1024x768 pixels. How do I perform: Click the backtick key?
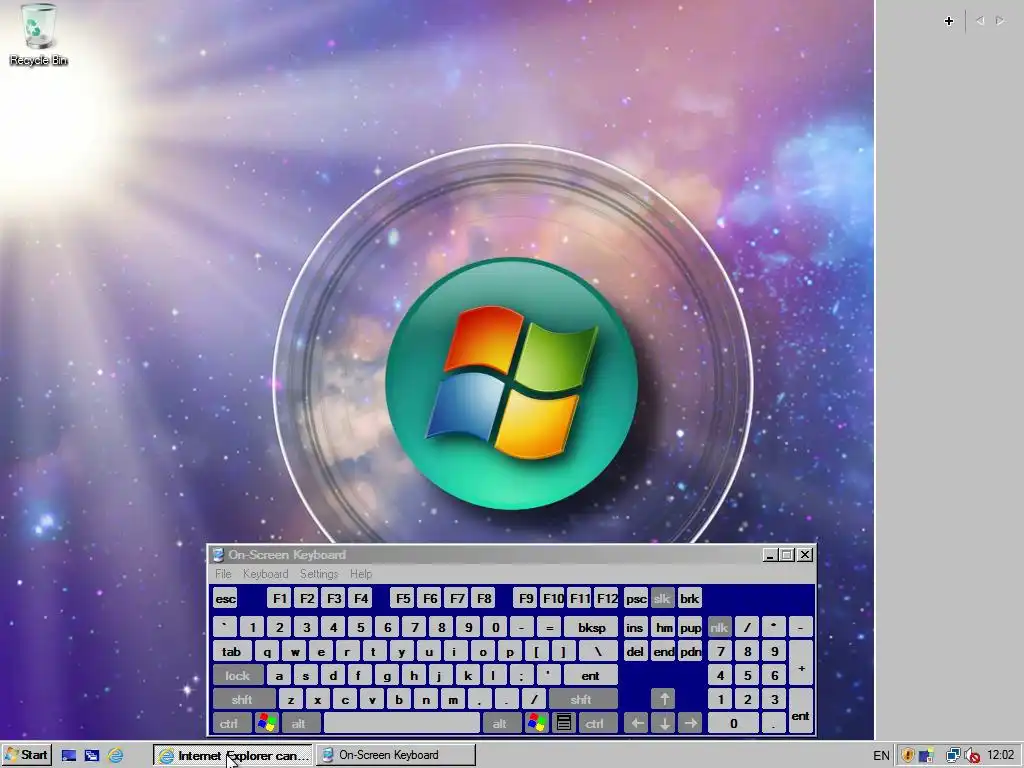click(x=225, y=628)
